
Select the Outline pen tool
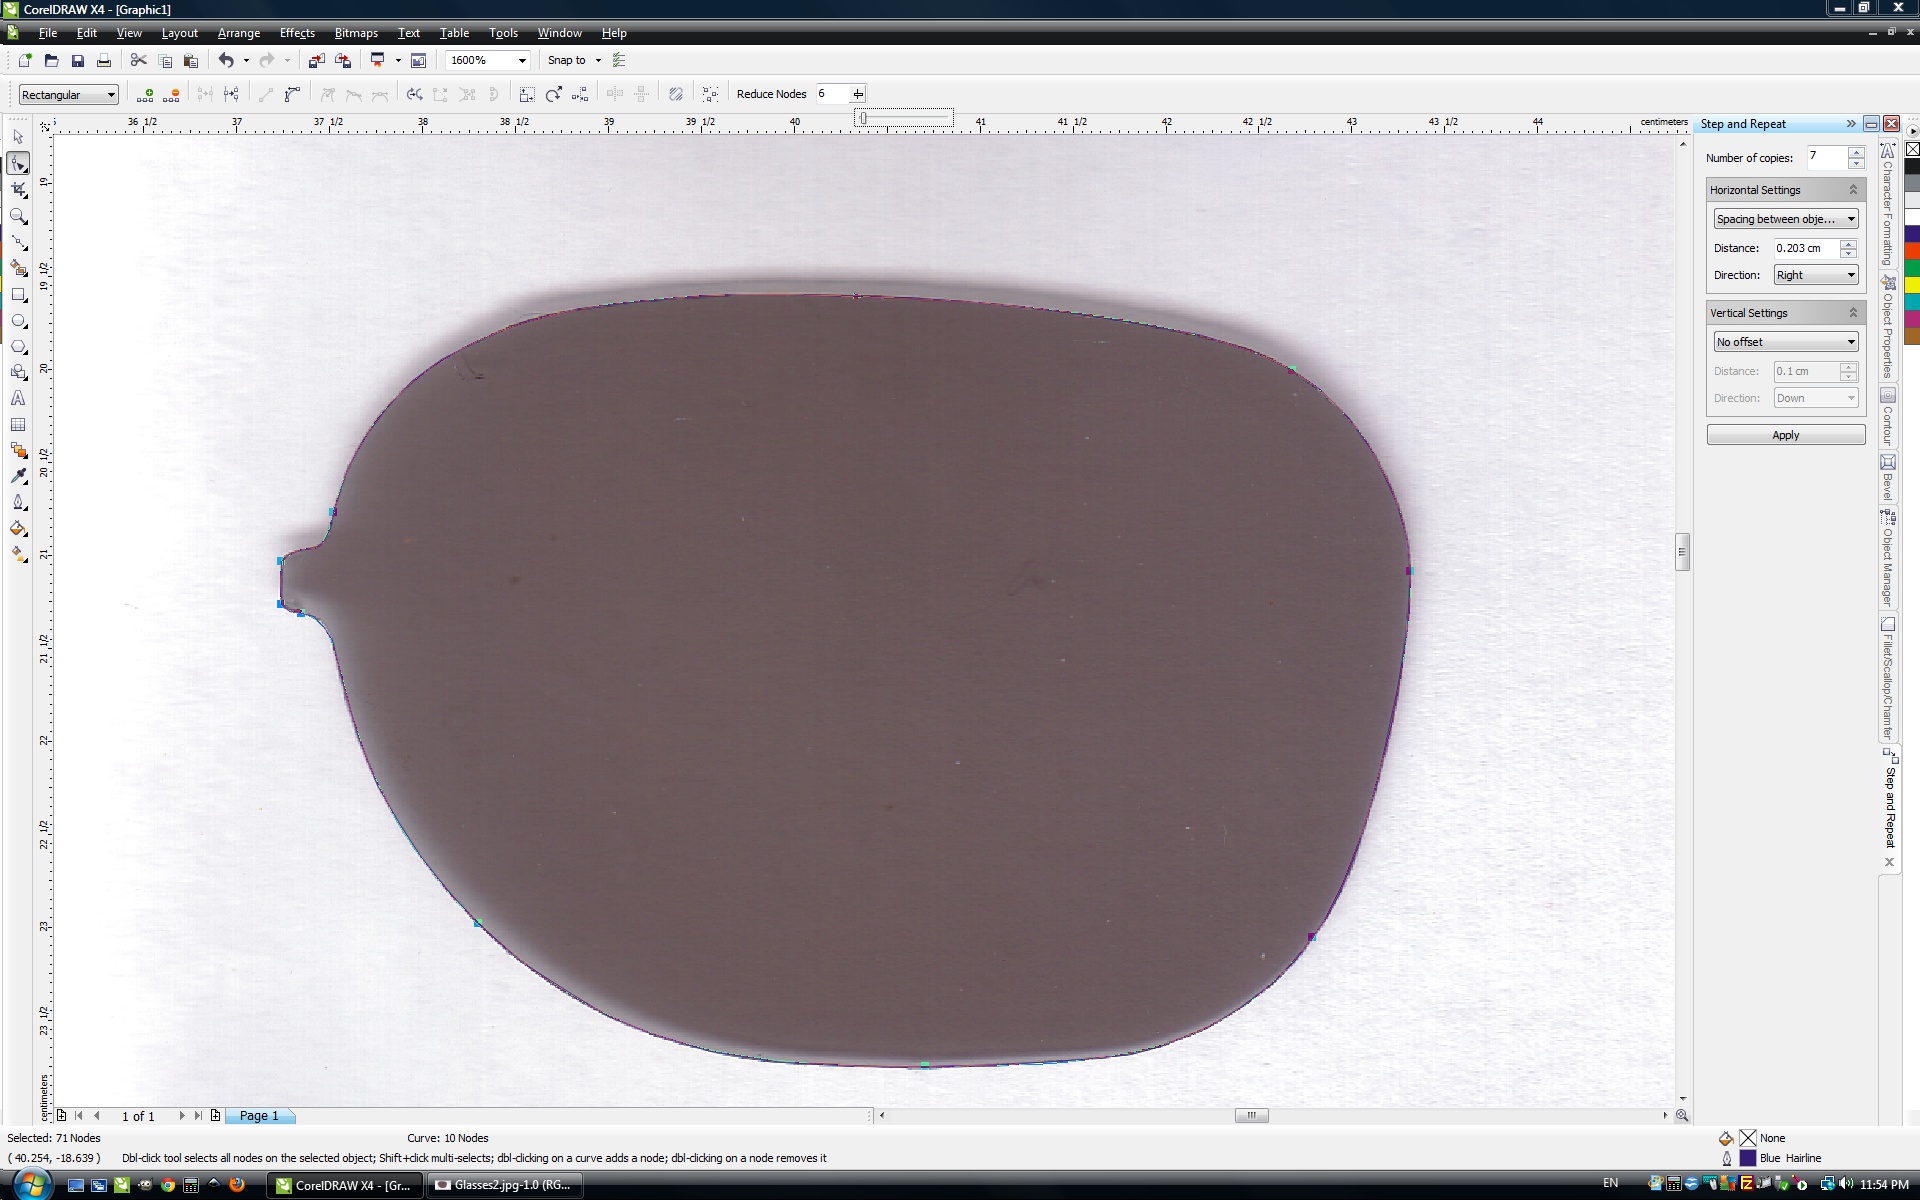(18, 502)
